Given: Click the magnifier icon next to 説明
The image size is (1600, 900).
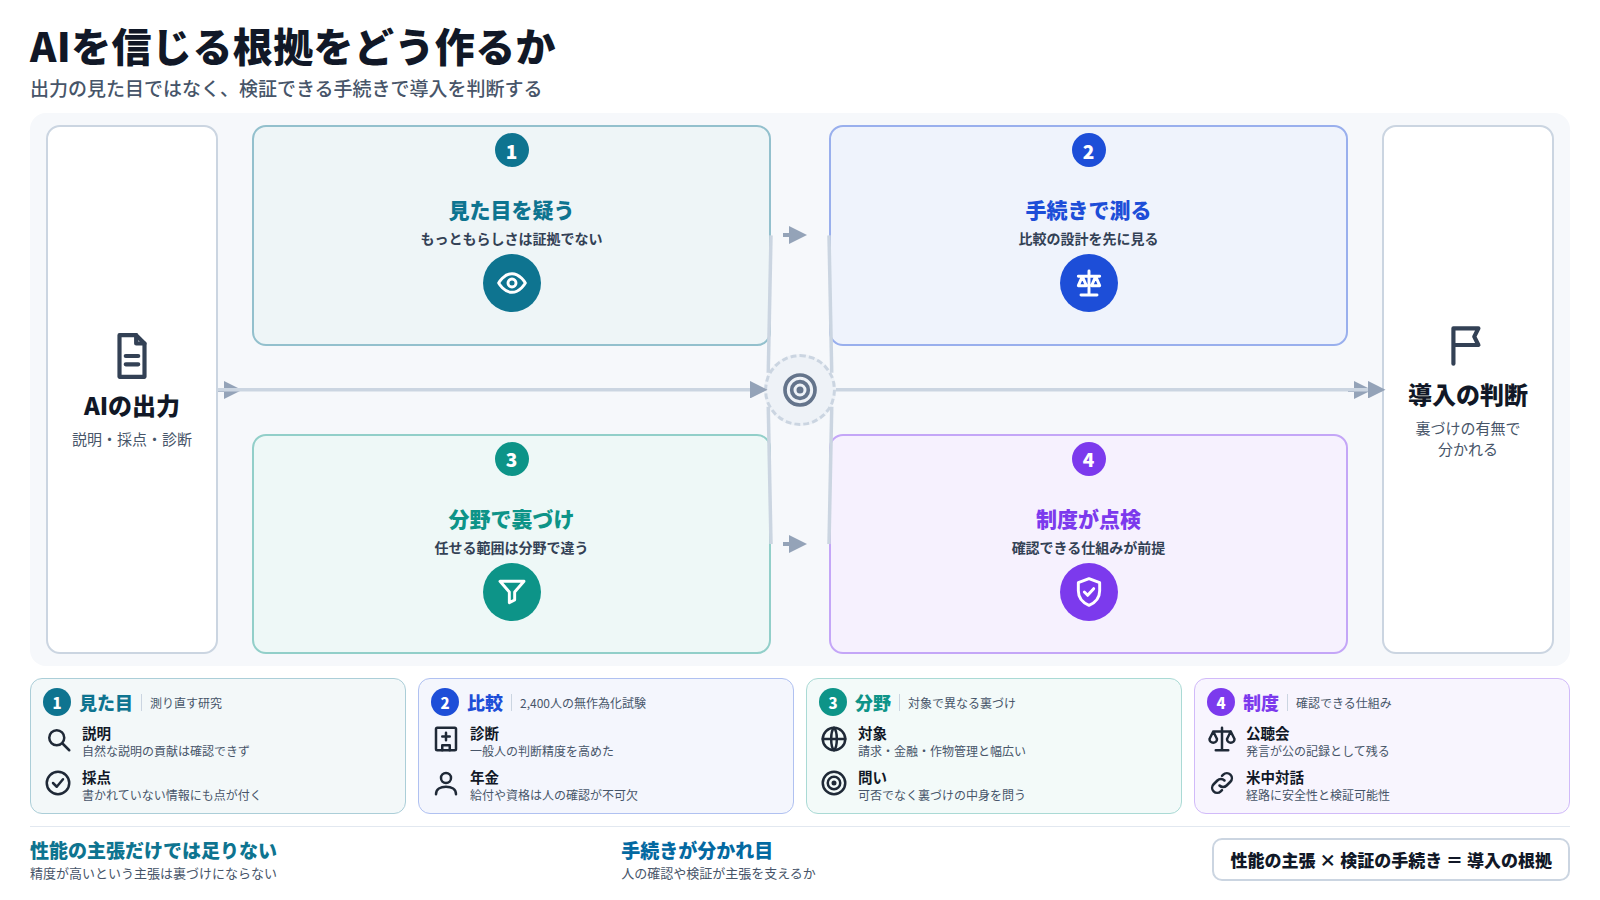Looking at the screenshot, I should click(x=59, y=740).
